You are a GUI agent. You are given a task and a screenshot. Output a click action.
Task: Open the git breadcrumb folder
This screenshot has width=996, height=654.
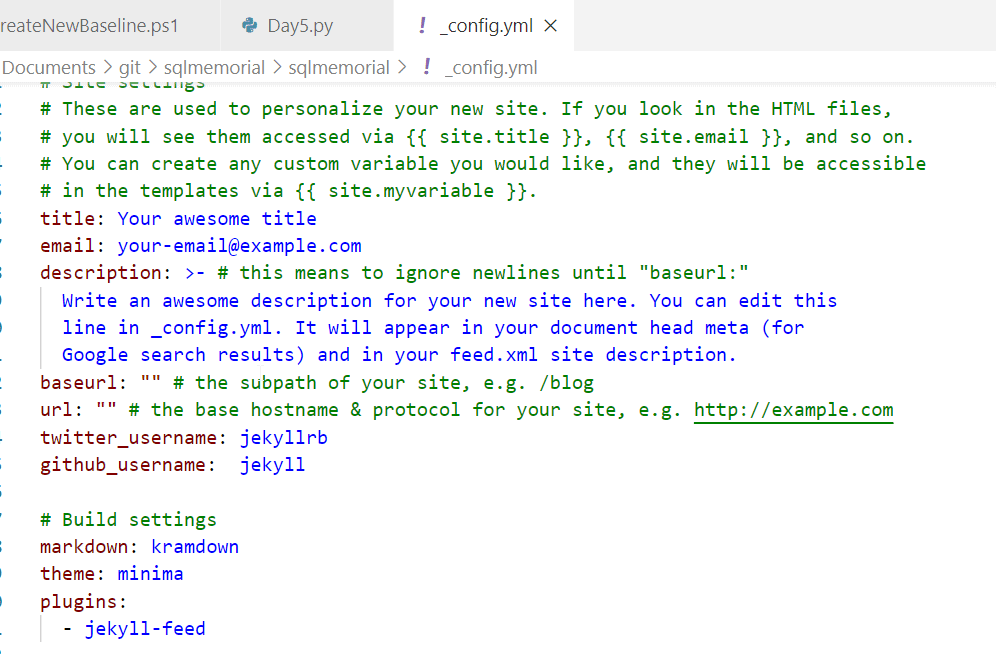[x=130, y=67]
